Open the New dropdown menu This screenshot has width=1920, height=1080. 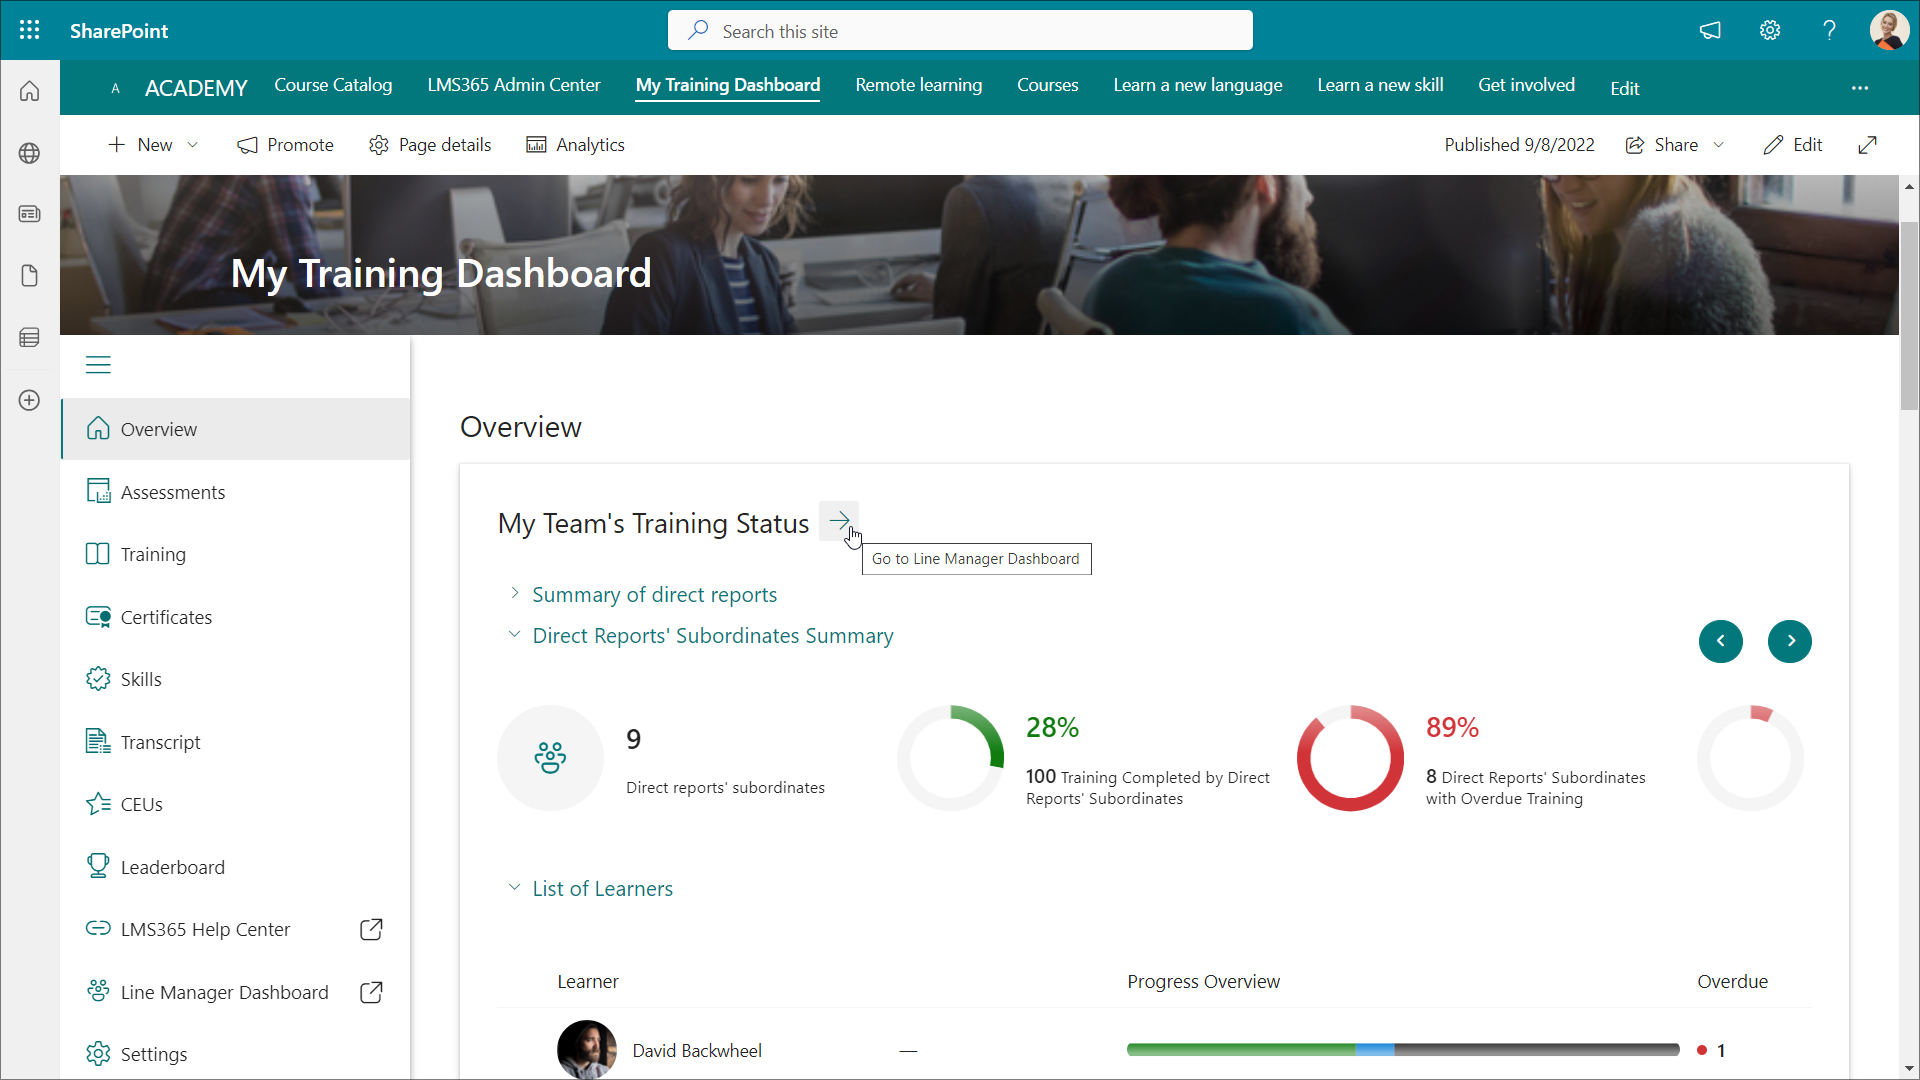pos(154,145)
